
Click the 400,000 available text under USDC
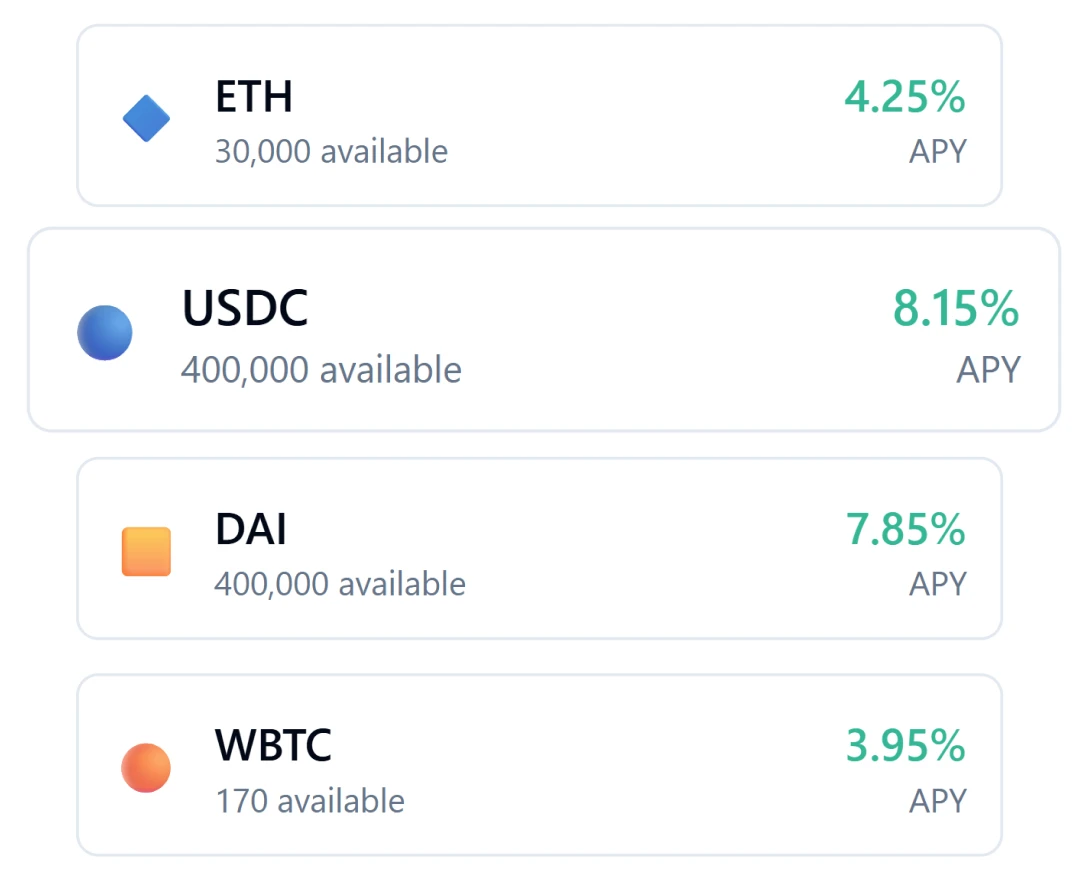point(321,369)
